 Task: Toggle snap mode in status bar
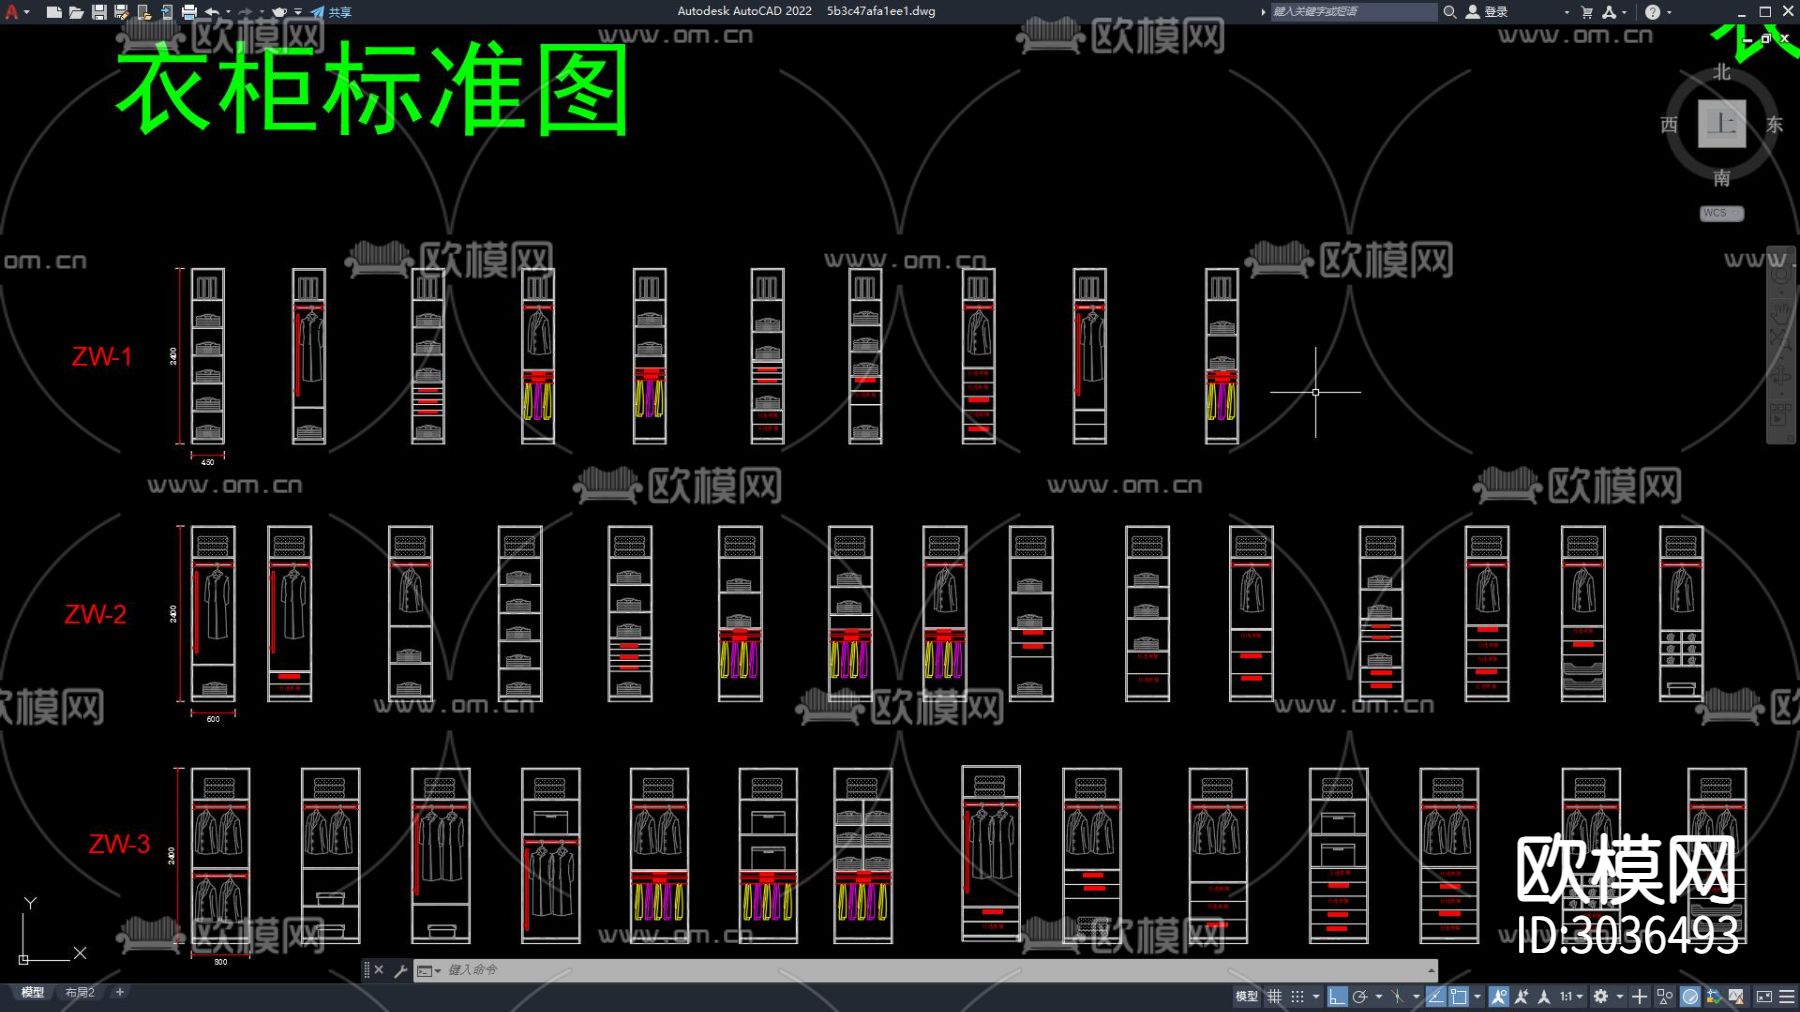tap(1297, 996)
